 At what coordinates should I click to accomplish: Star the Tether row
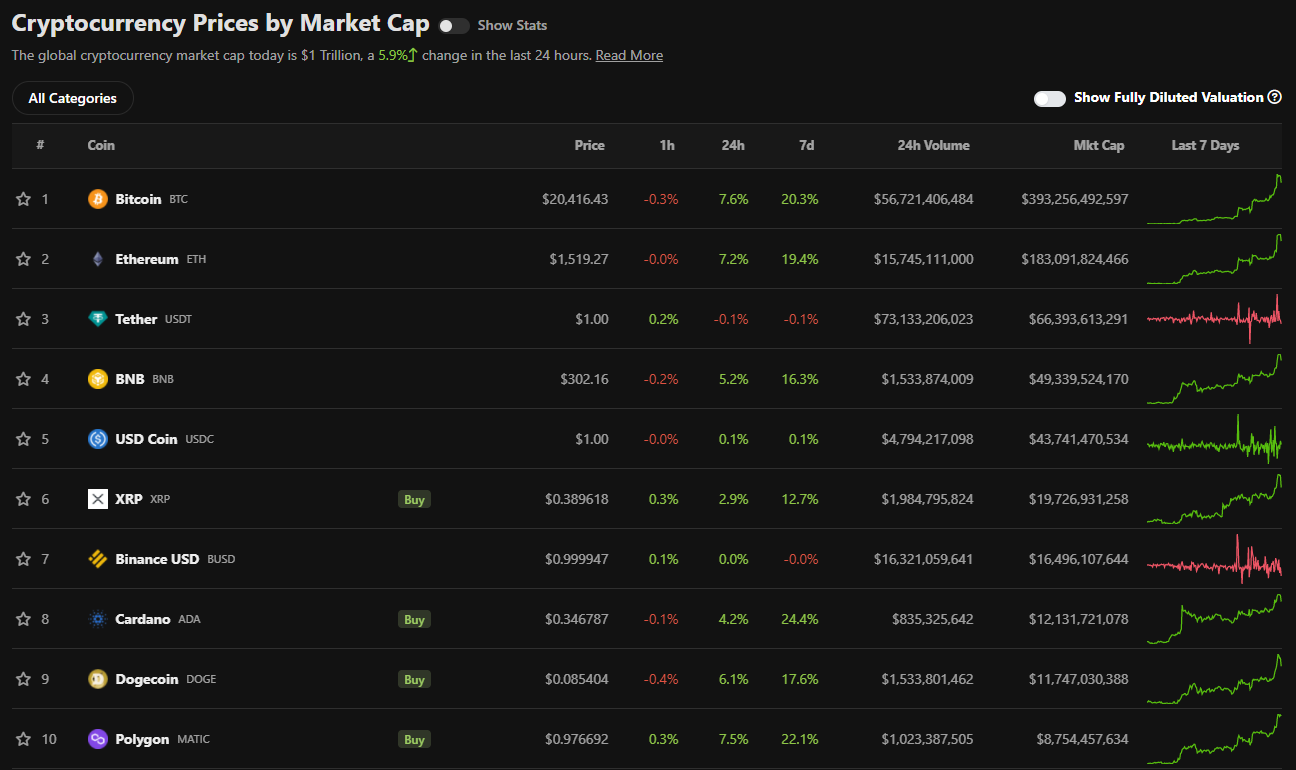click(x=23, y=319)
